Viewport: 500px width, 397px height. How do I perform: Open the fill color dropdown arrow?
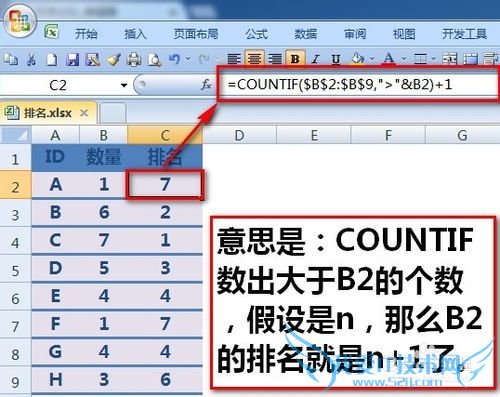(372, 59)
